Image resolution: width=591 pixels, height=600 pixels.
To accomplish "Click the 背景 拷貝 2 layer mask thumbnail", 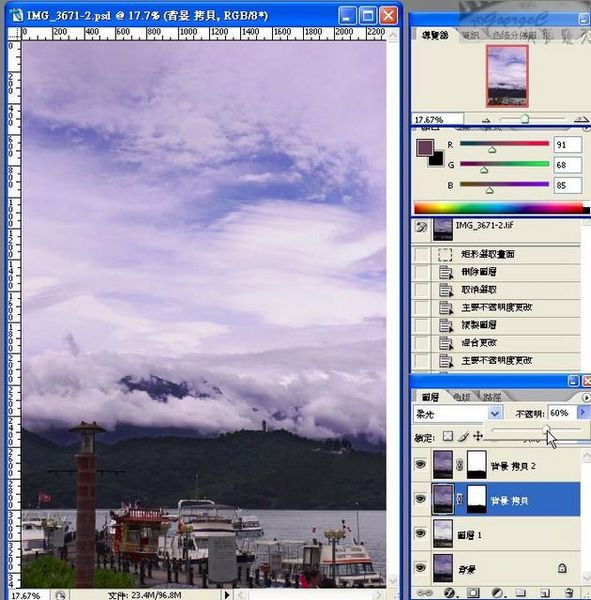I will pyautogui.click(x=477, y=465).
